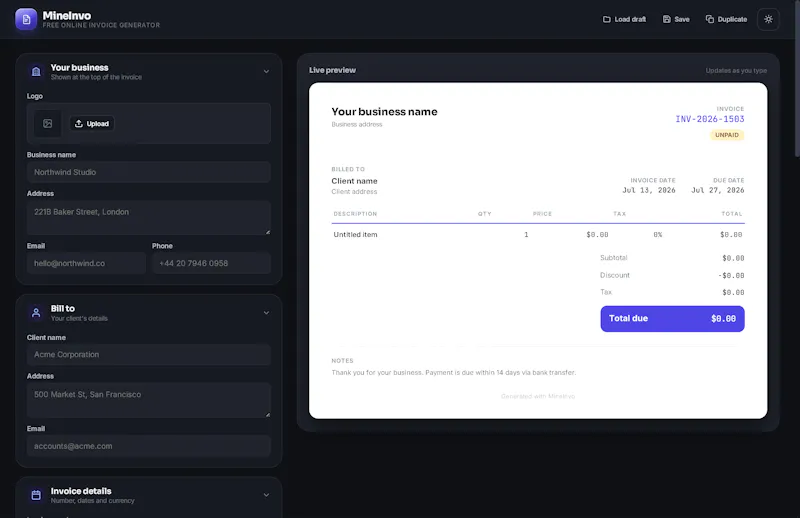Click 'Your business name' in the preview

tap(384, 112)
